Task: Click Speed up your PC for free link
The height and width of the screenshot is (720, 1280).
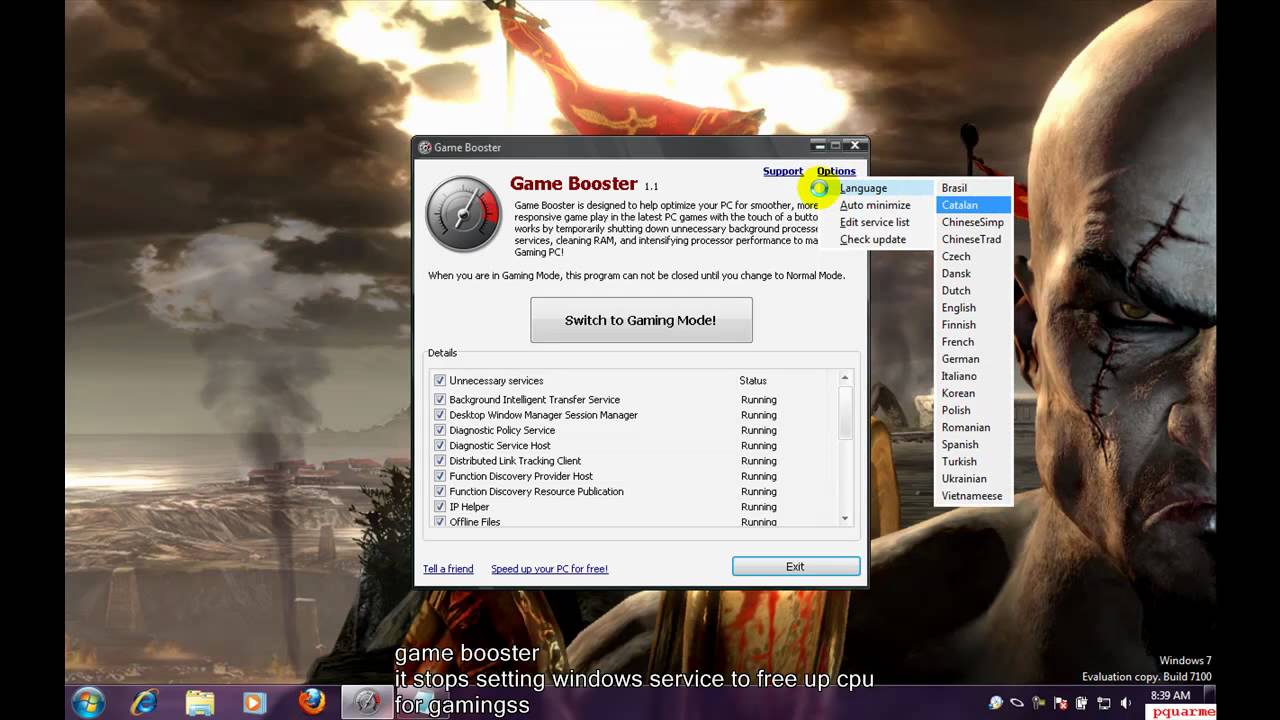Action: coord(549,569)
